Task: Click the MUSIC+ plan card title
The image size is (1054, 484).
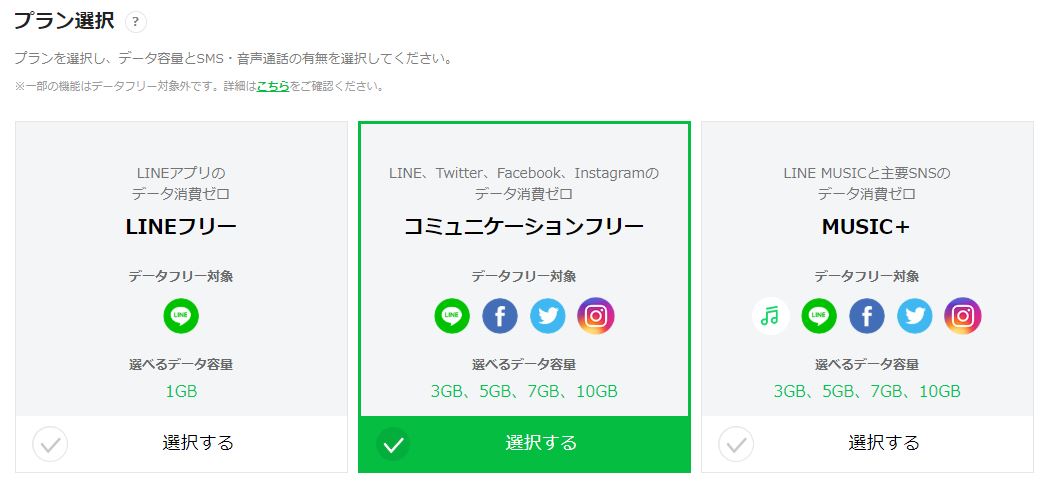Action: click(x=866, y=227)
